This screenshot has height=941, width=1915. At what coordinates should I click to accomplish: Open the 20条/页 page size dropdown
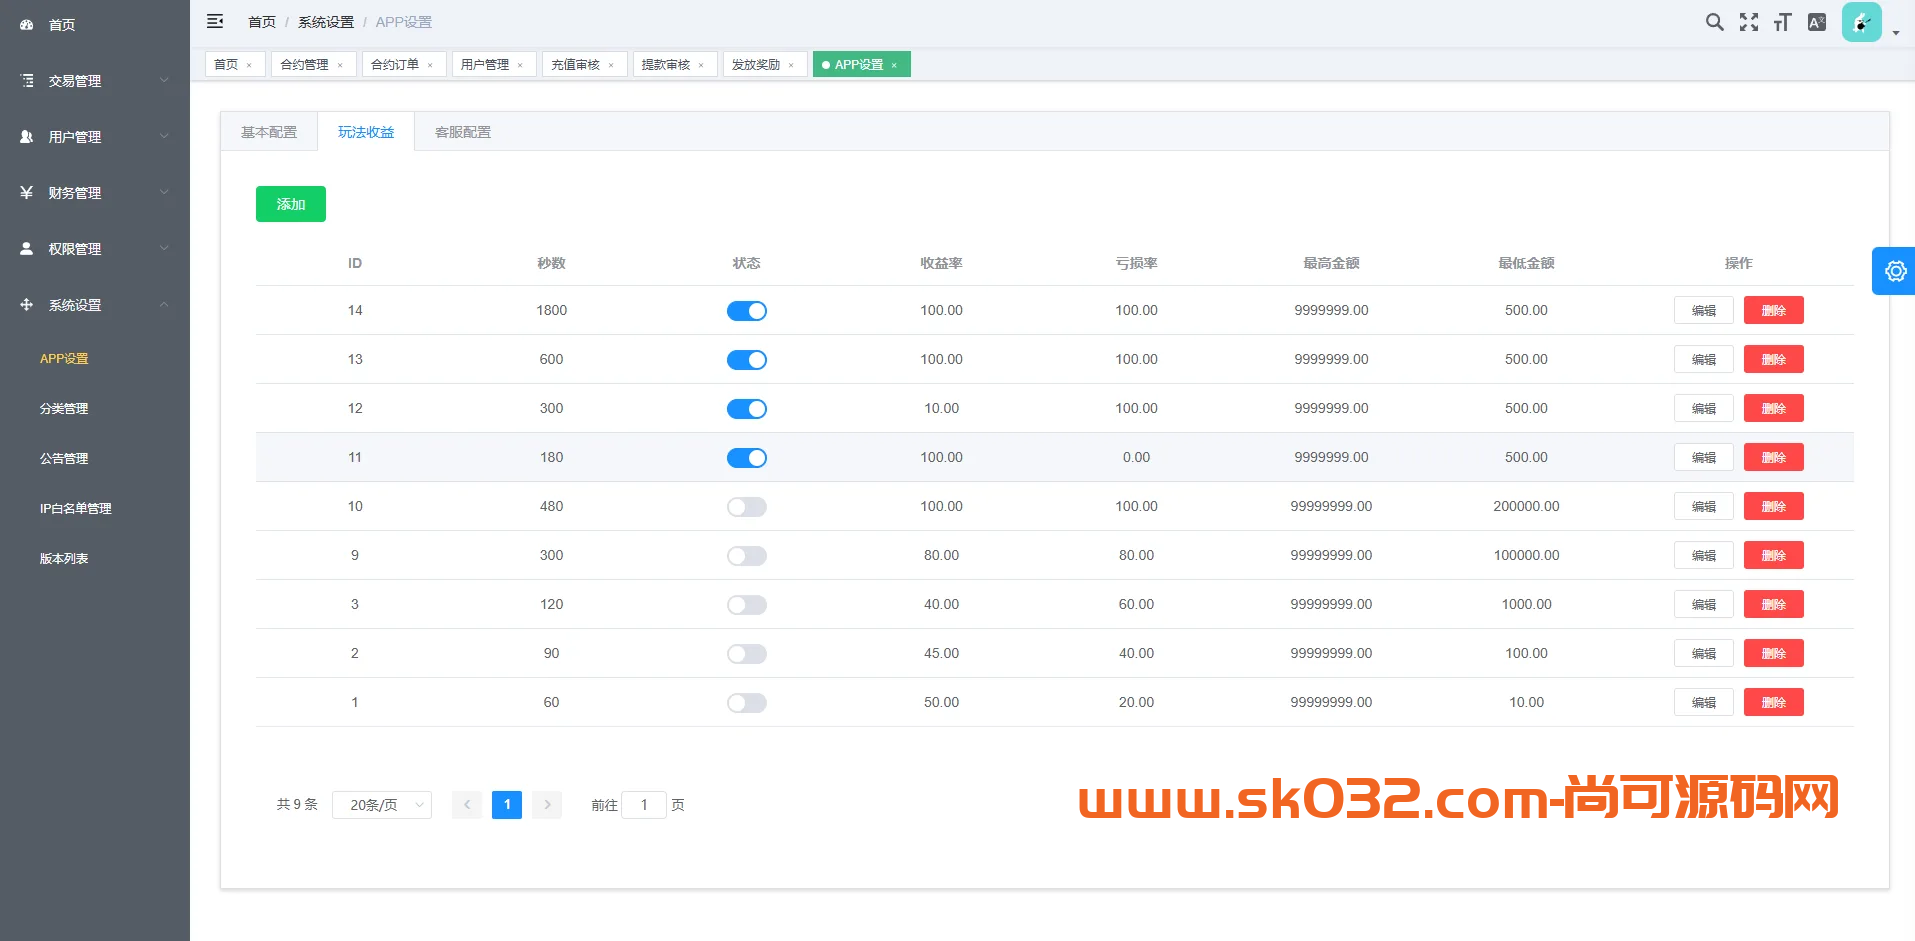click(x=382, y=805)
